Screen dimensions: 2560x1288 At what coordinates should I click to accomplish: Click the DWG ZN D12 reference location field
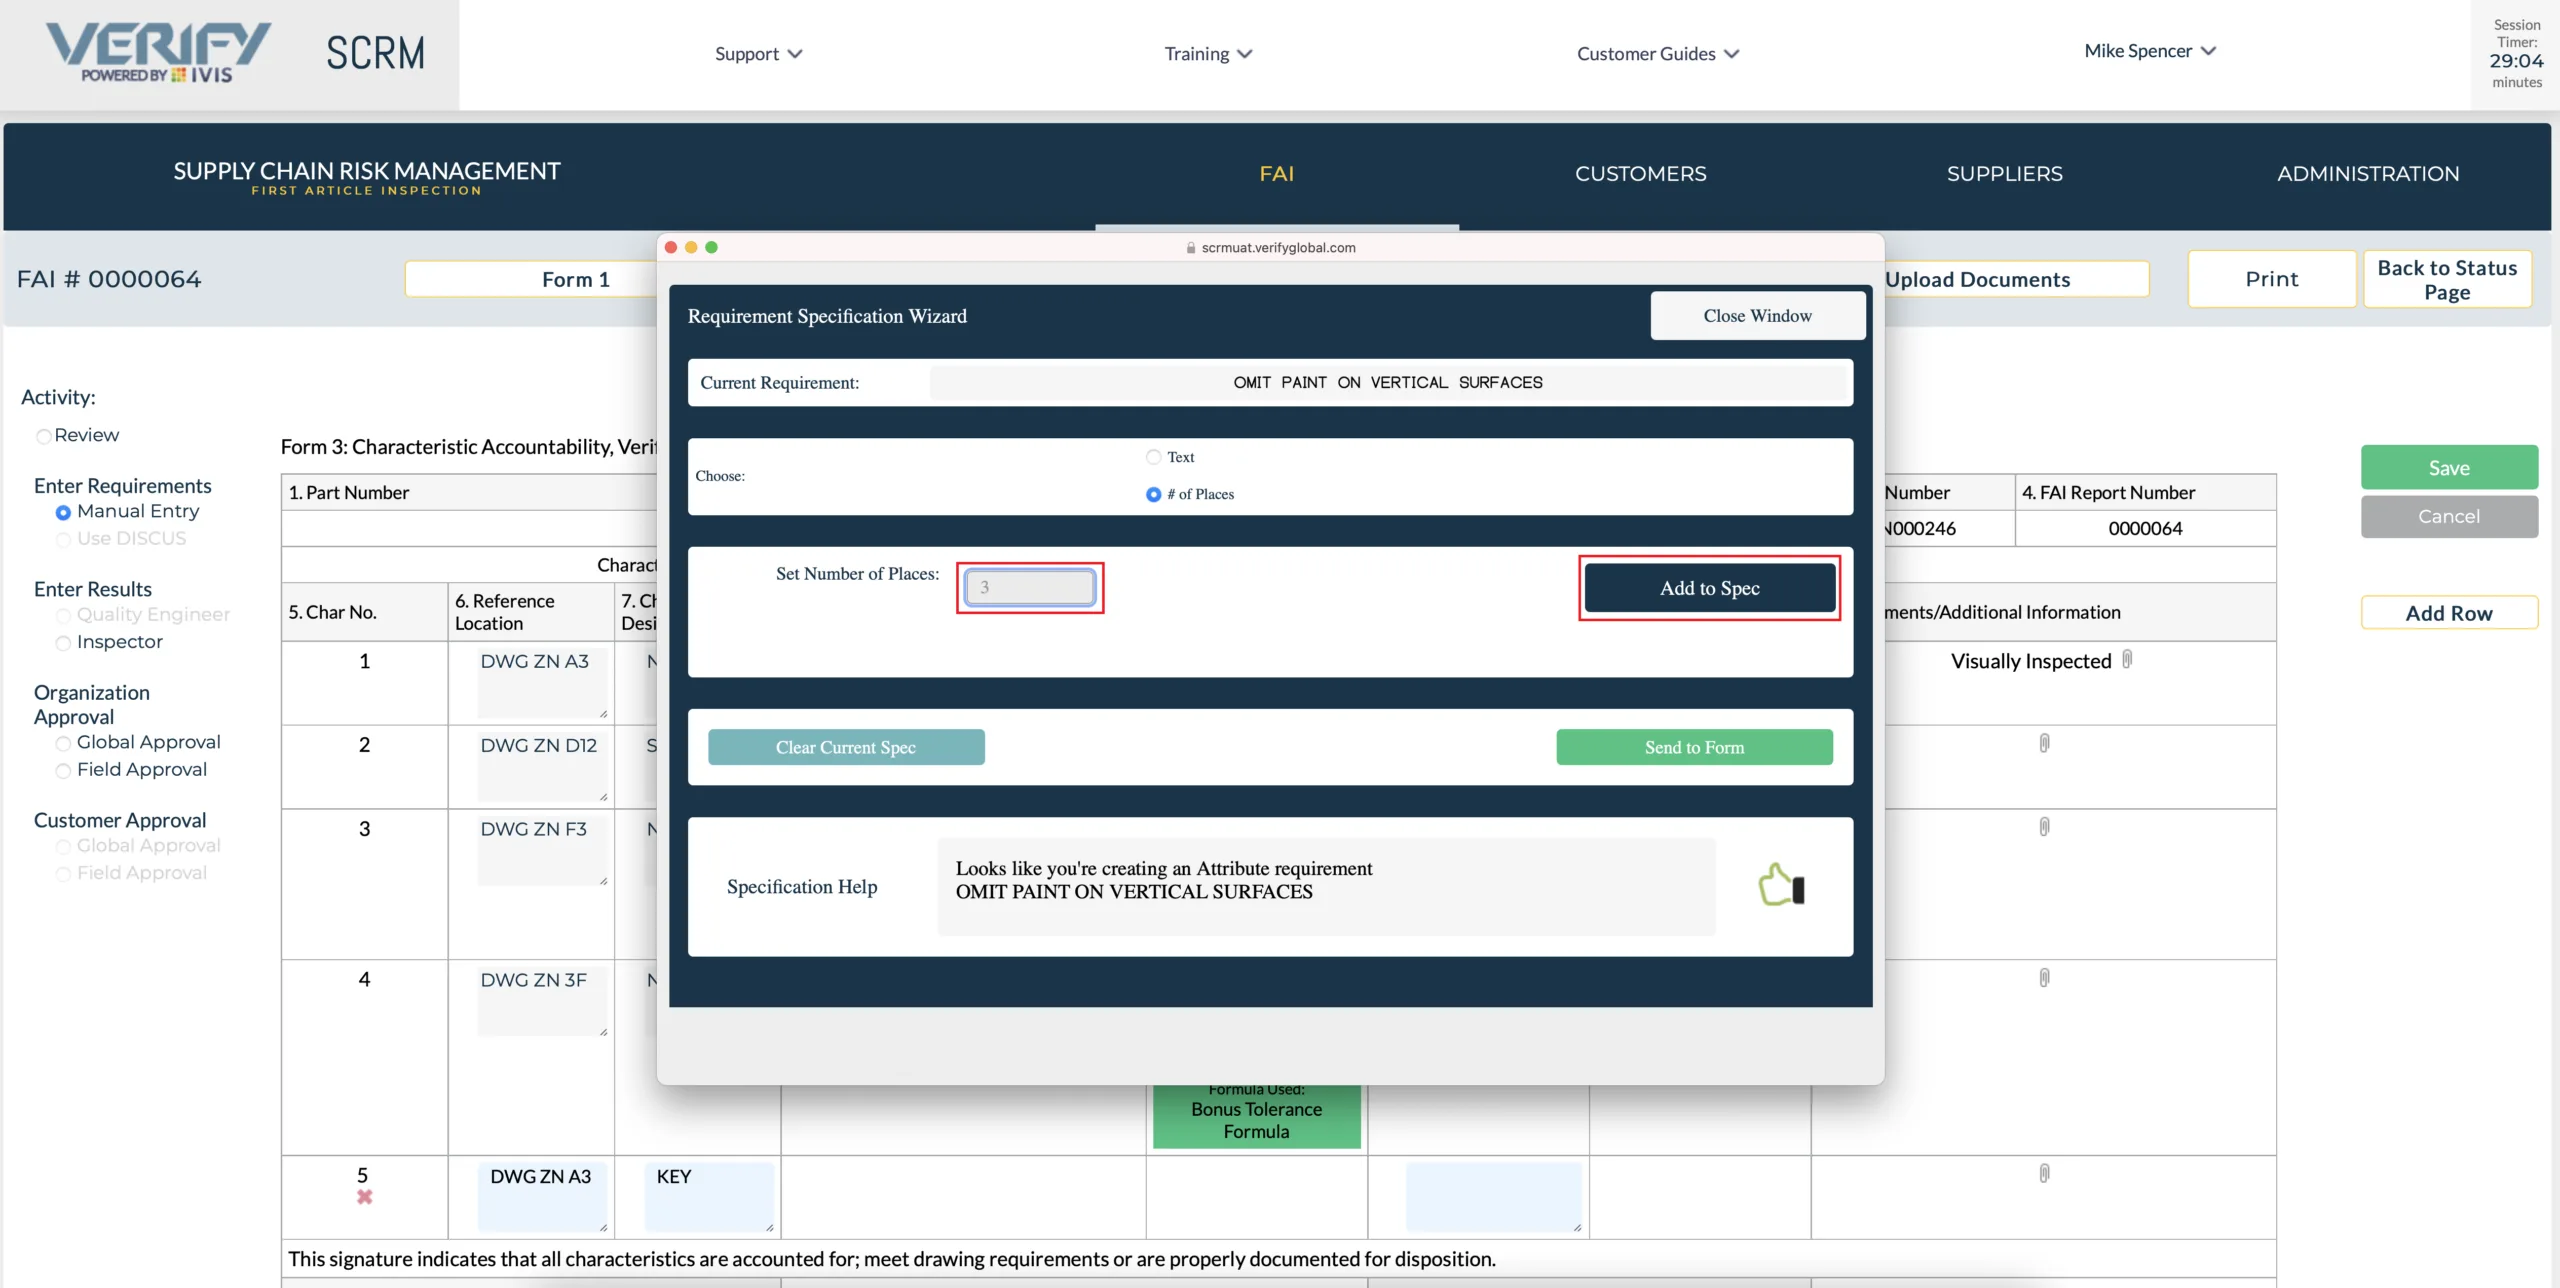click(x=543, y=767)
